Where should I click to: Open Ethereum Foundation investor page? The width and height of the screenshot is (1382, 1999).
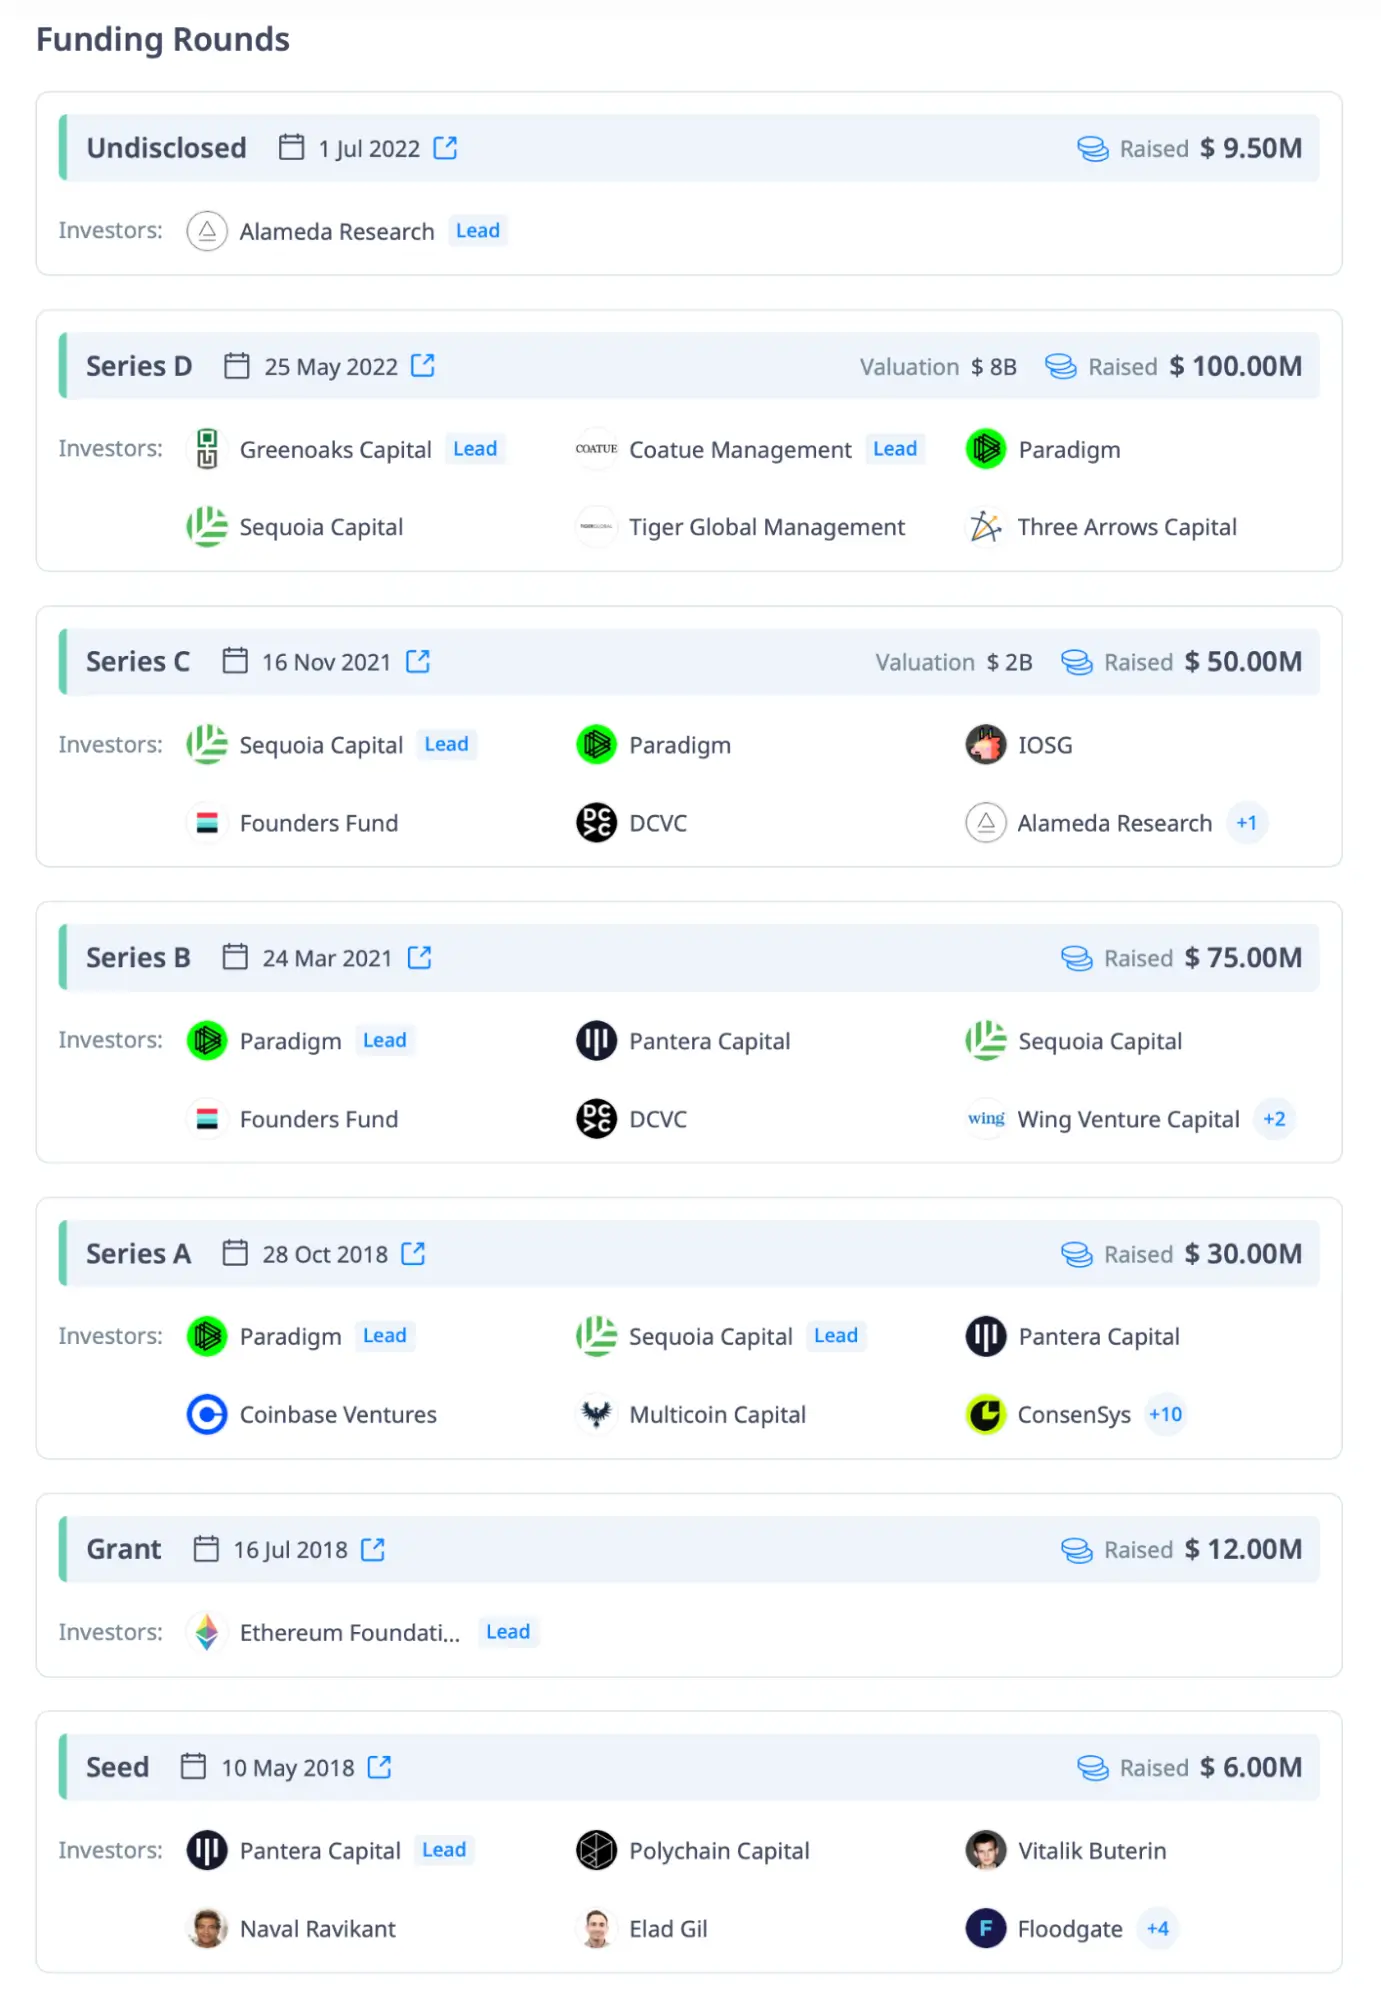click(350, 1633)
